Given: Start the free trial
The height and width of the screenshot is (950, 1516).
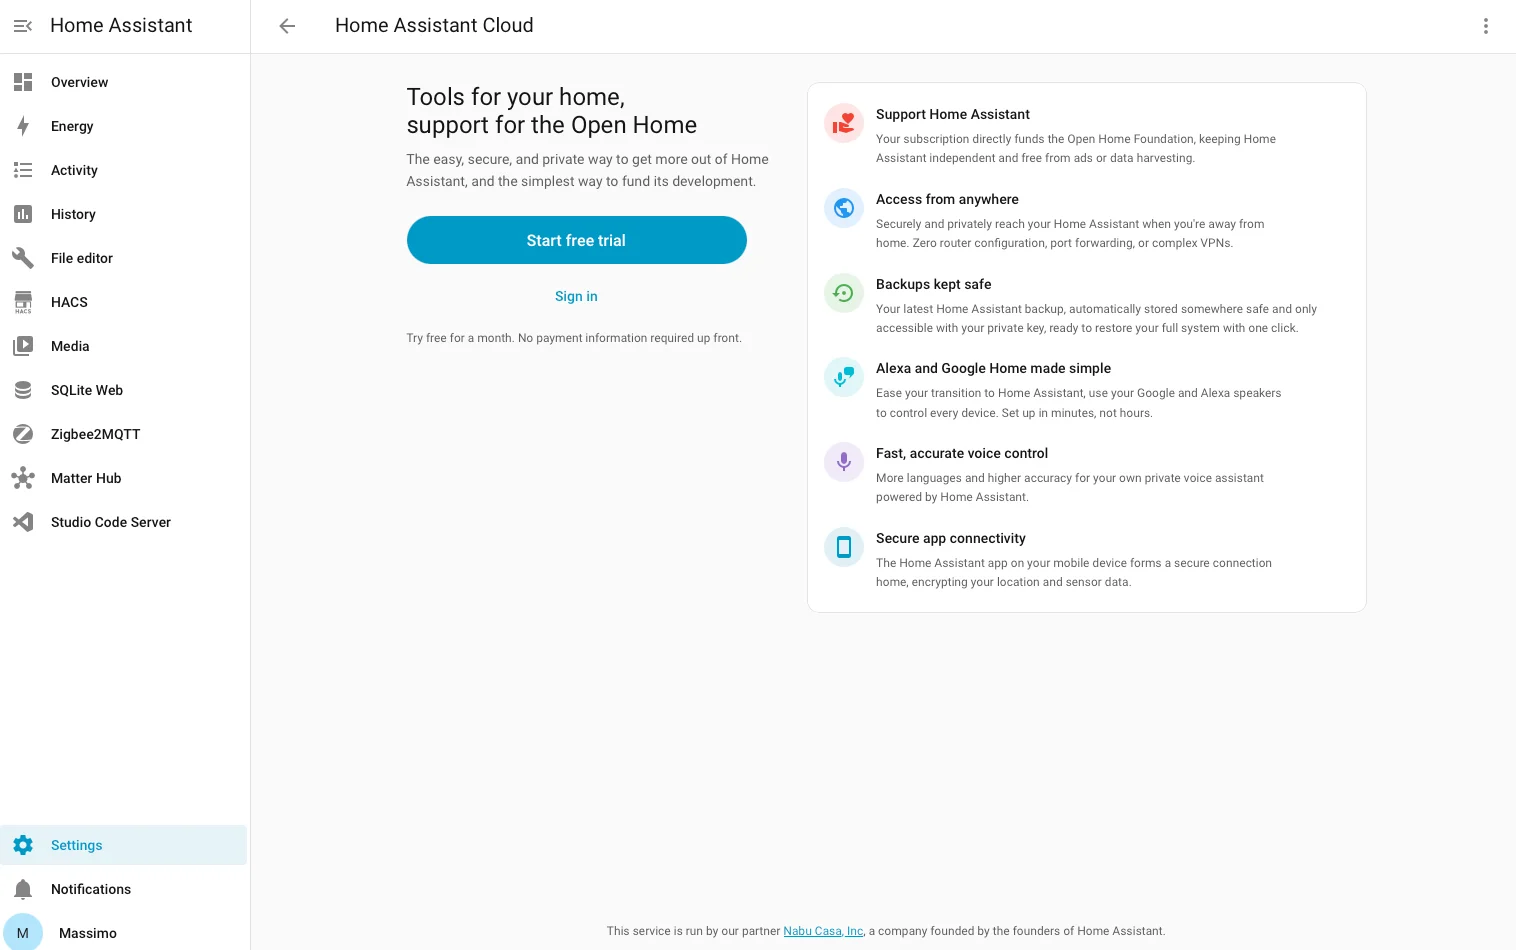Looking at the screenshot, I should click(x=577, y=240).
